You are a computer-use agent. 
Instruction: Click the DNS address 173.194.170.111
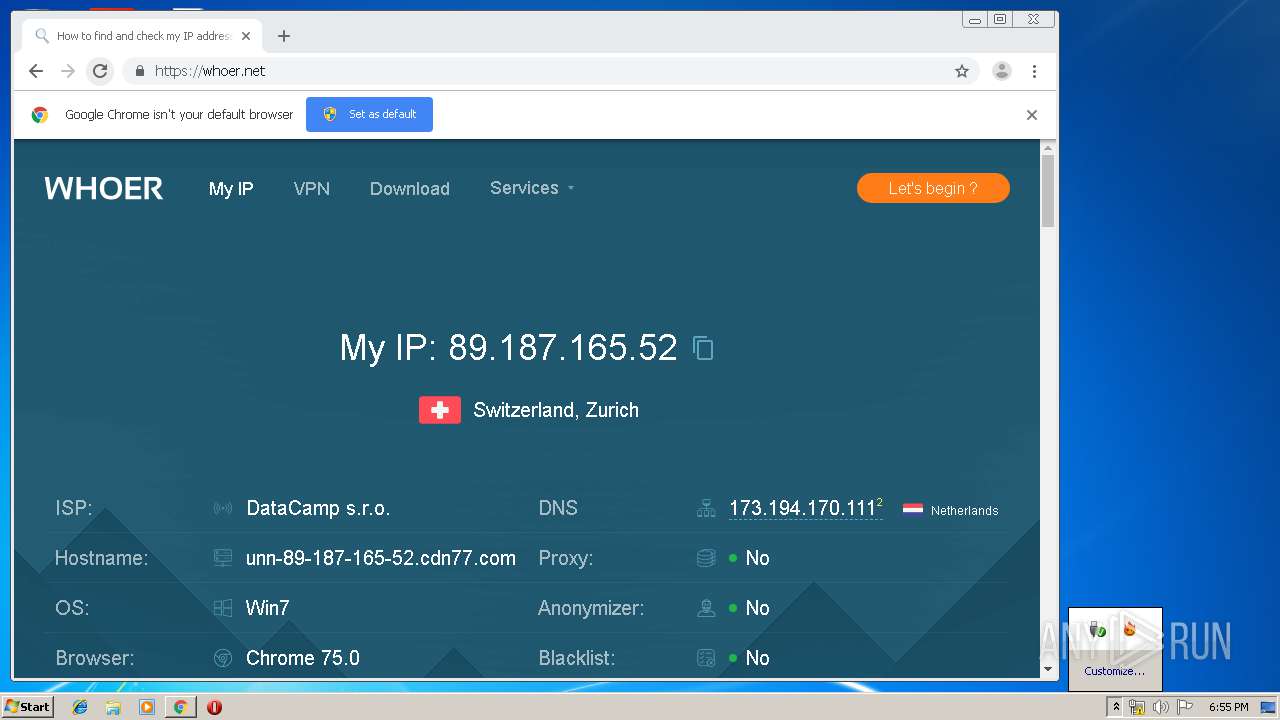pyautogui.click(x=802, y=508)
